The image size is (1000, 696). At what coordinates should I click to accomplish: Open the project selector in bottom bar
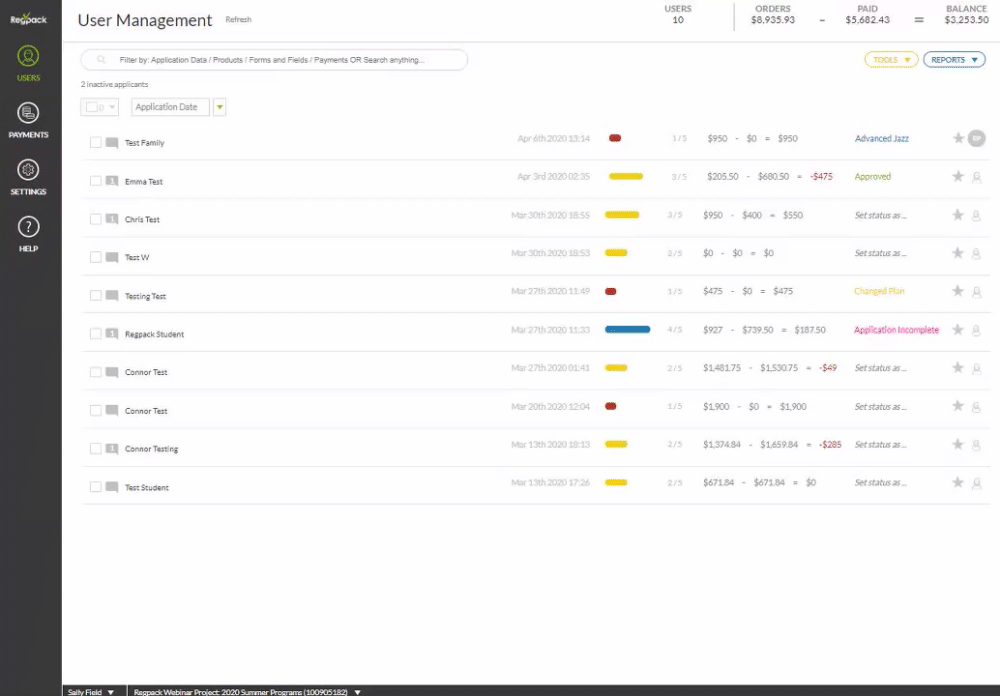pos(246,691)
